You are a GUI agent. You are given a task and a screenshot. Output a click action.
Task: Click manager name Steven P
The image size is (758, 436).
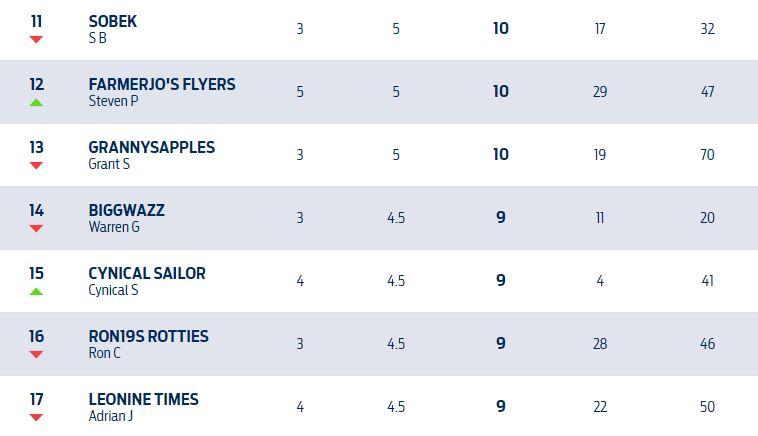[113, 101]
